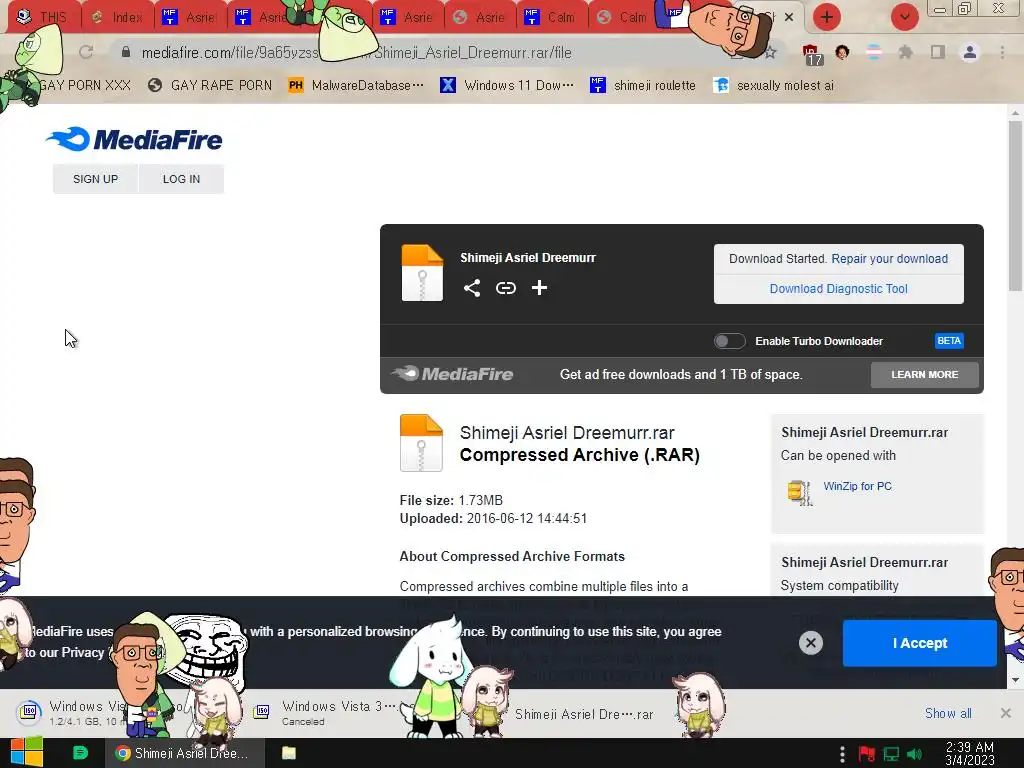Switch to the Calm tab with the globe icon
Screen dimensions: 1024x768
pos(624,17)
